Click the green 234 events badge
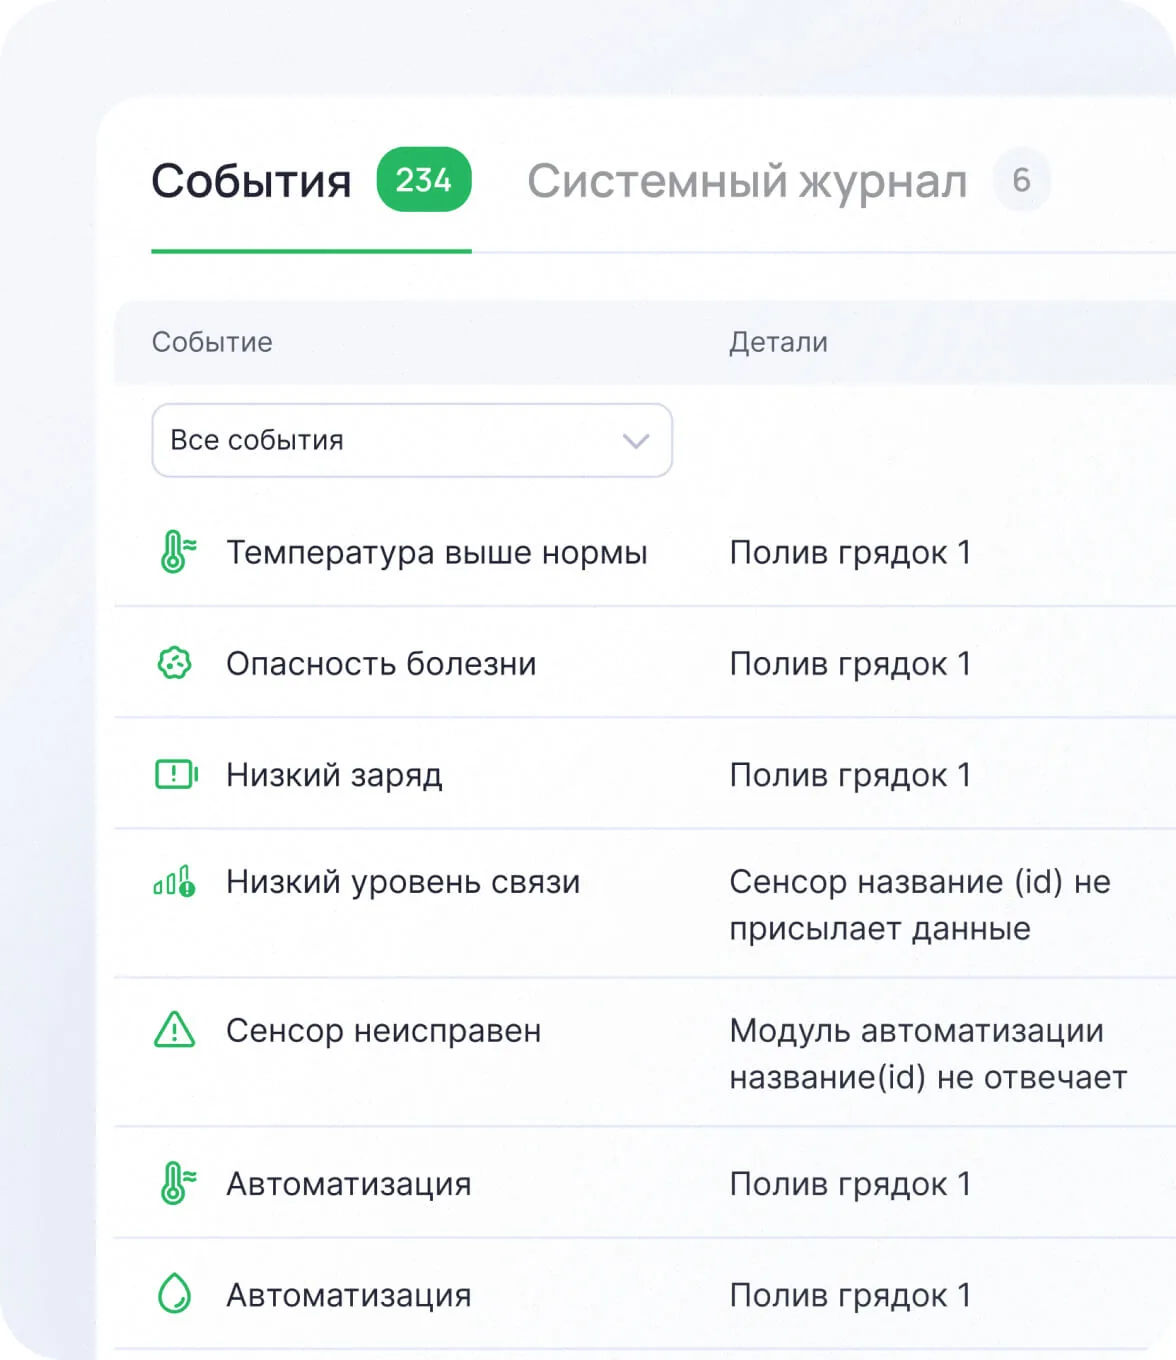 [x=424, y=180]
